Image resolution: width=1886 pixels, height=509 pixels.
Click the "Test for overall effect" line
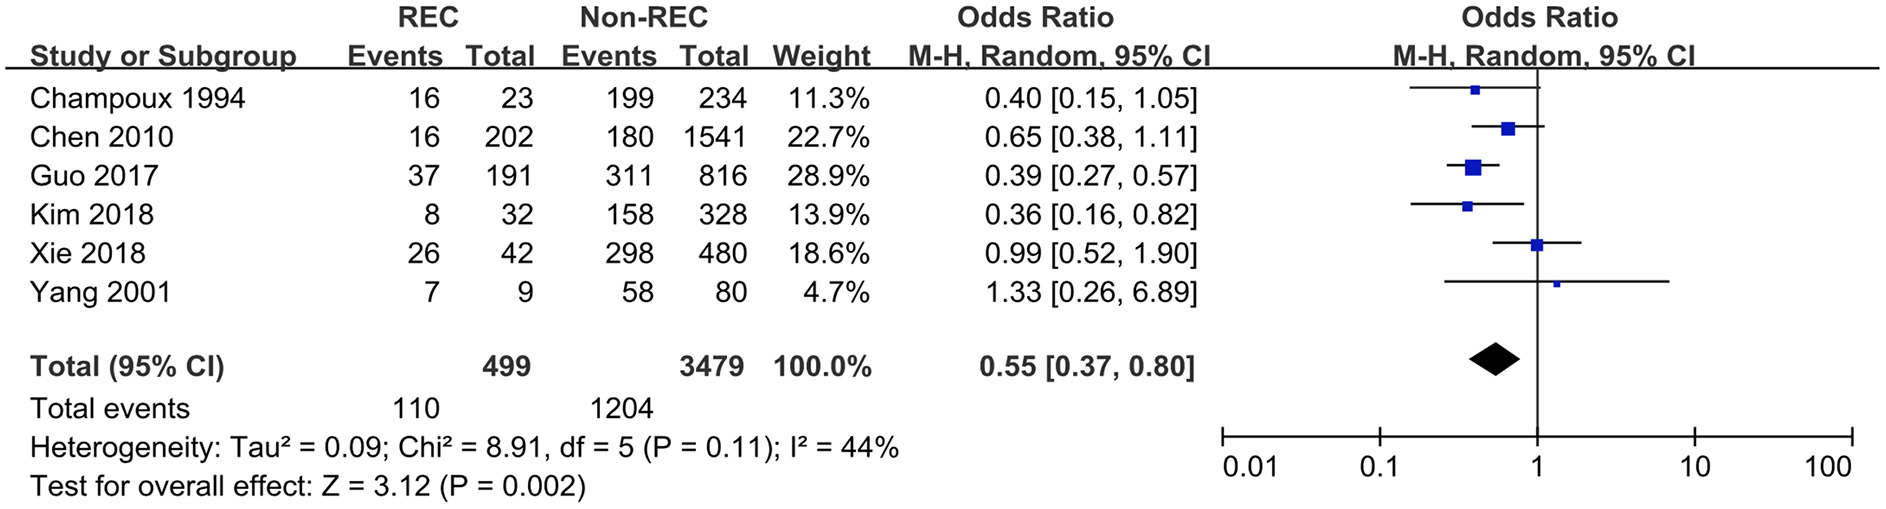[307, 487]
